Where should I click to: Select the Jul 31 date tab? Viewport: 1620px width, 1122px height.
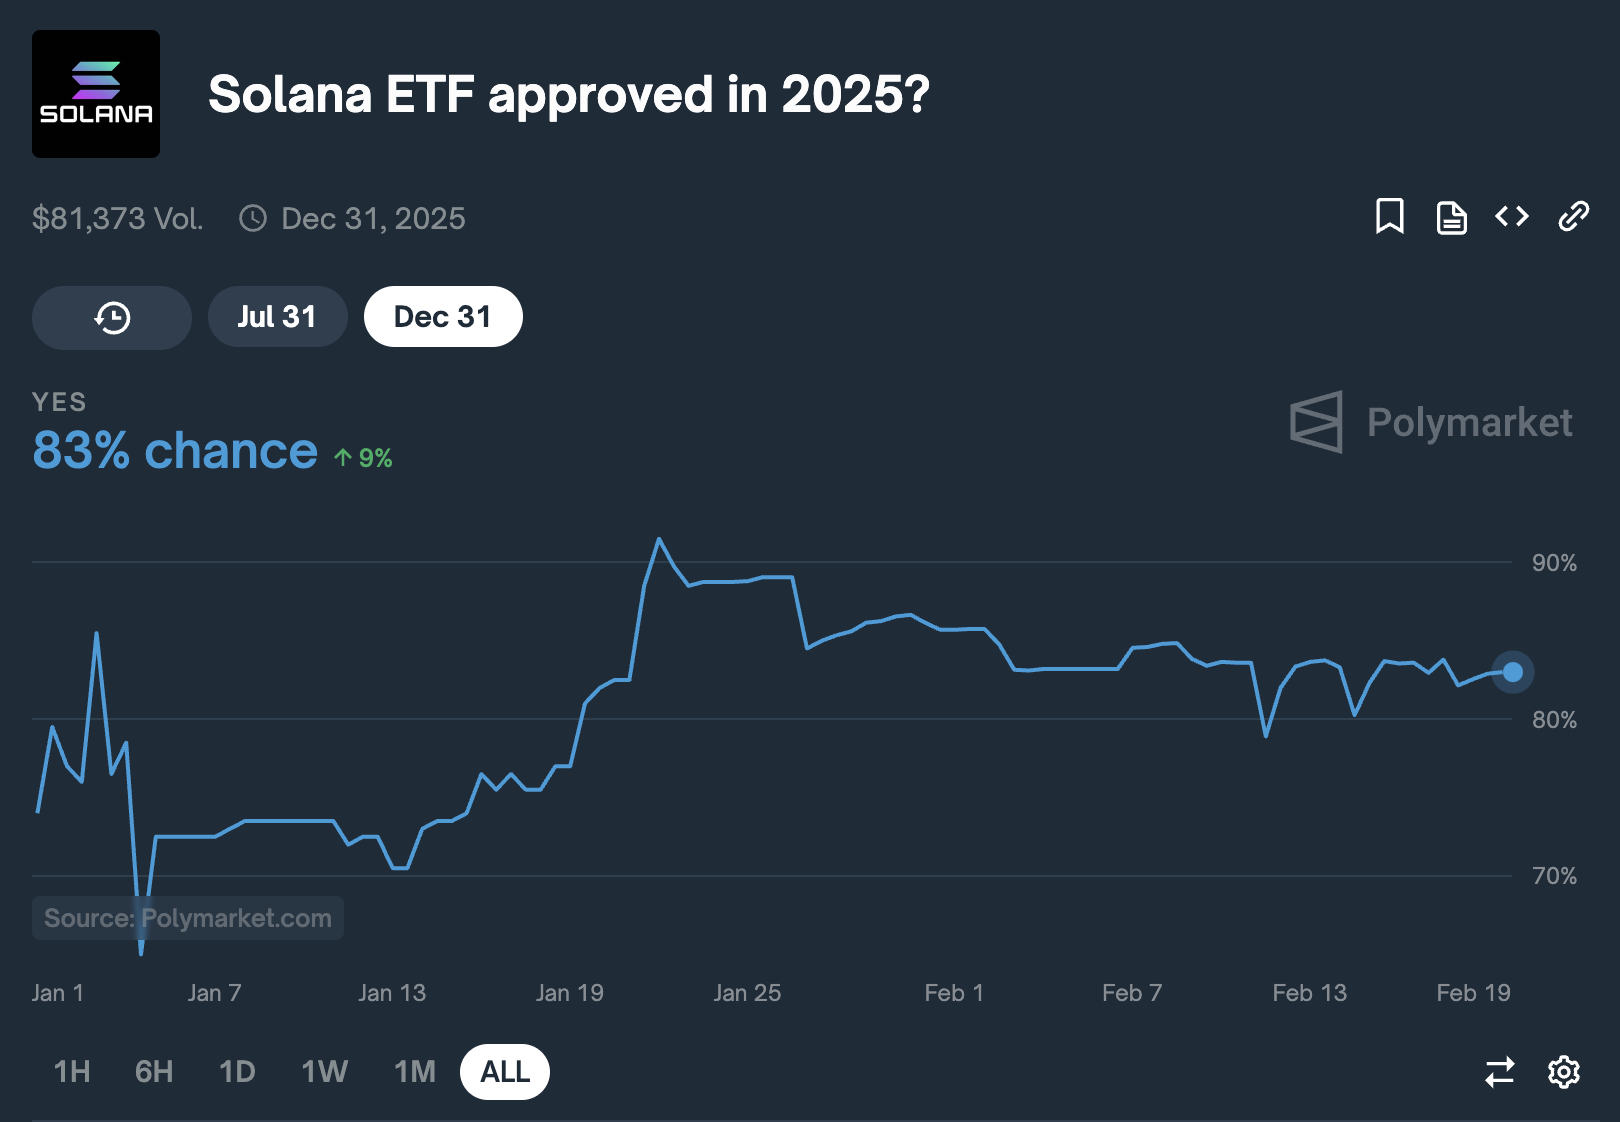click(x=277, y=317)
